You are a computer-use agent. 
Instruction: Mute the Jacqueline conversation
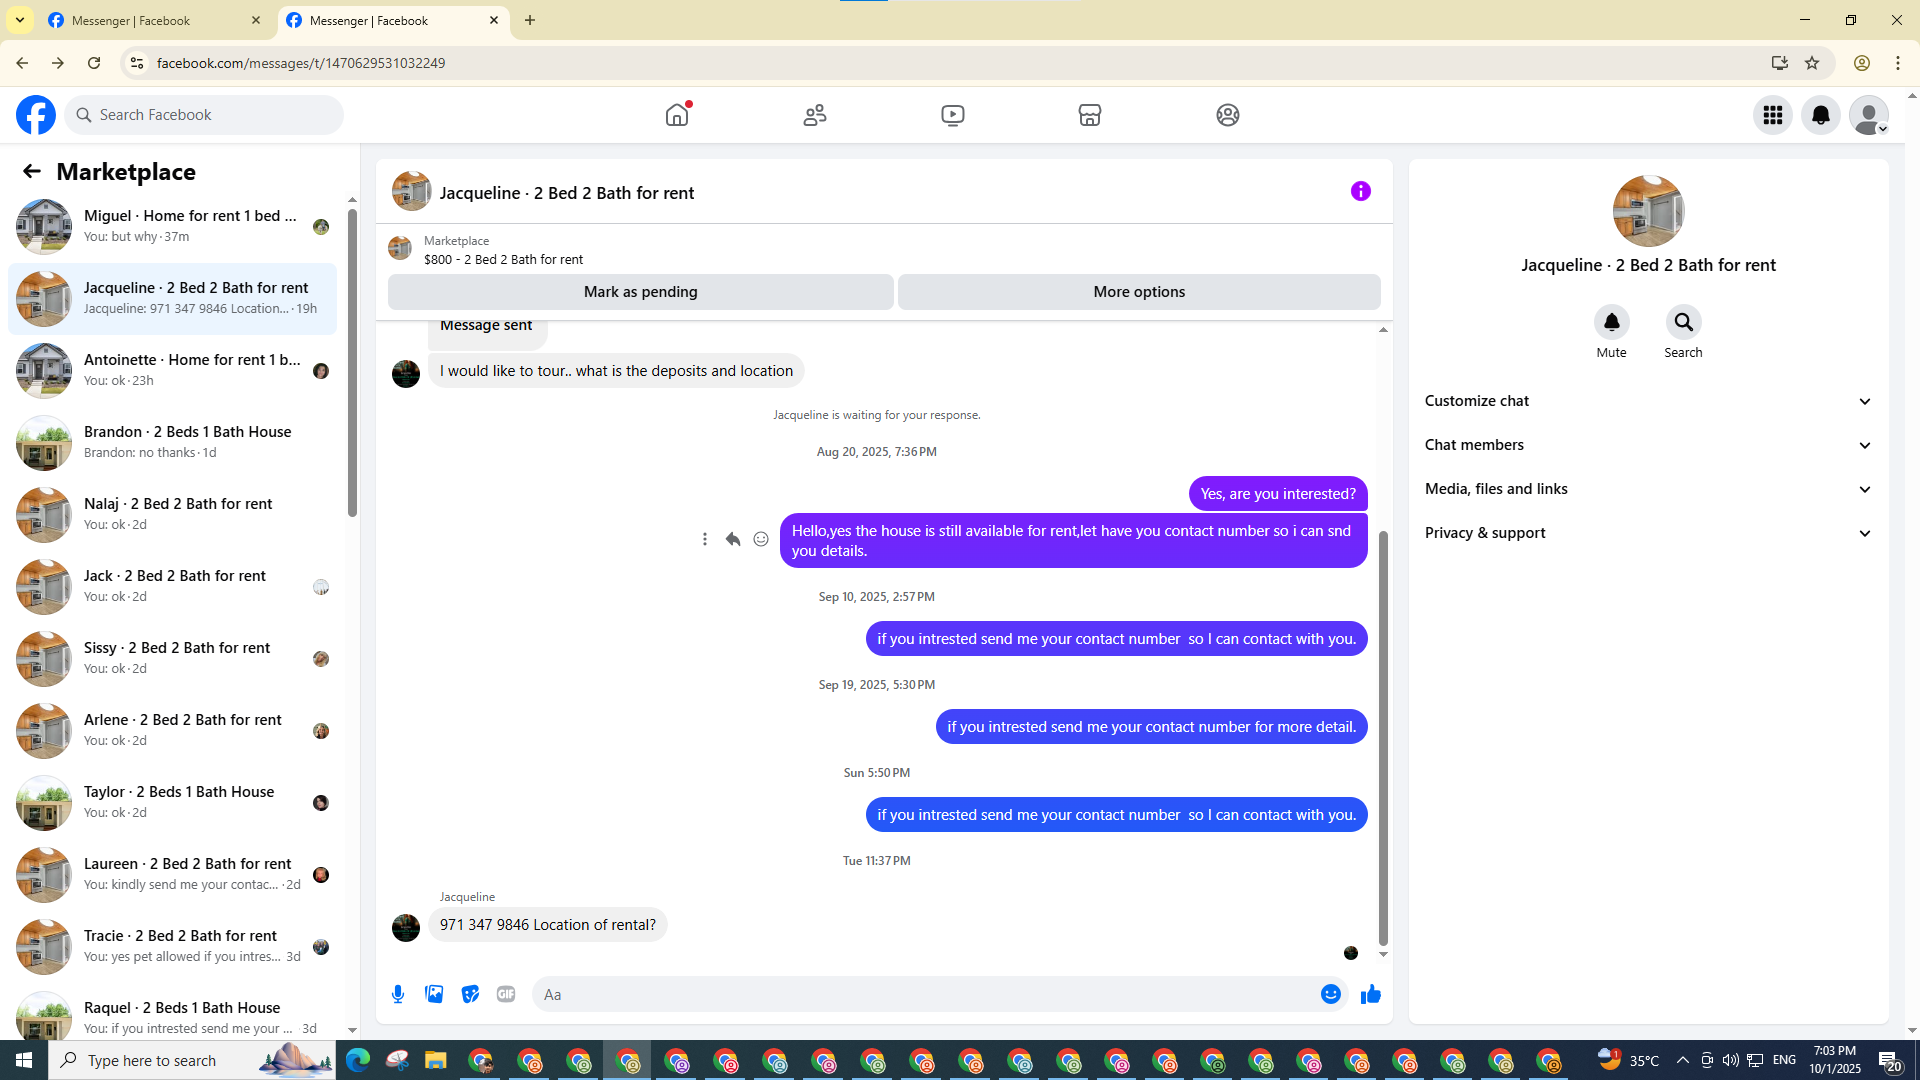[x=1612, y=322]
